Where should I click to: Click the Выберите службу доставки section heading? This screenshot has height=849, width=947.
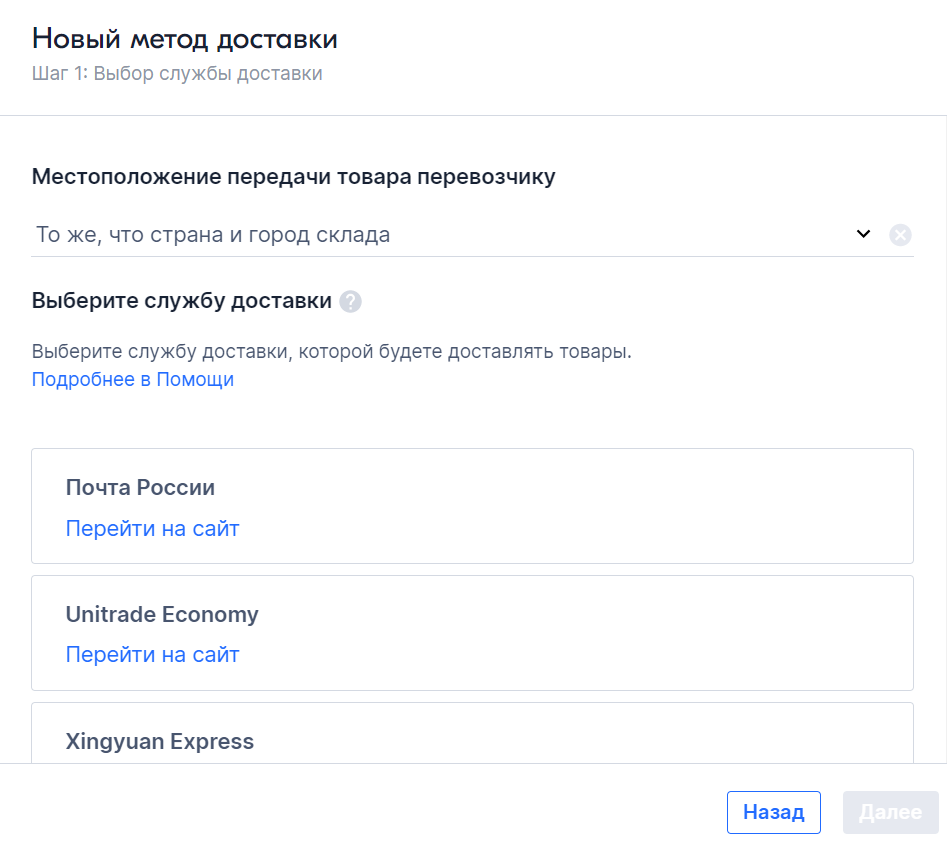(182, 301)
